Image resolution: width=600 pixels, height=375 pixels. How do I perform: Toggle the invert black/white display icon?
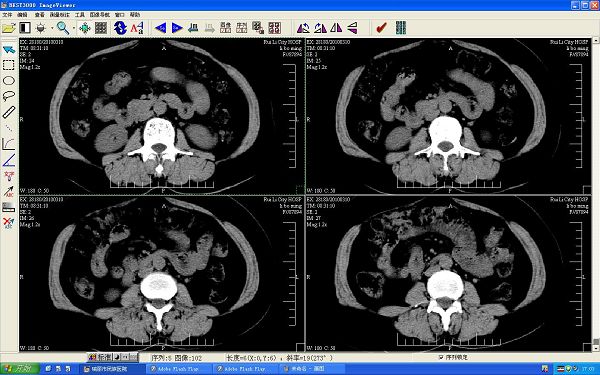(25, 28)
